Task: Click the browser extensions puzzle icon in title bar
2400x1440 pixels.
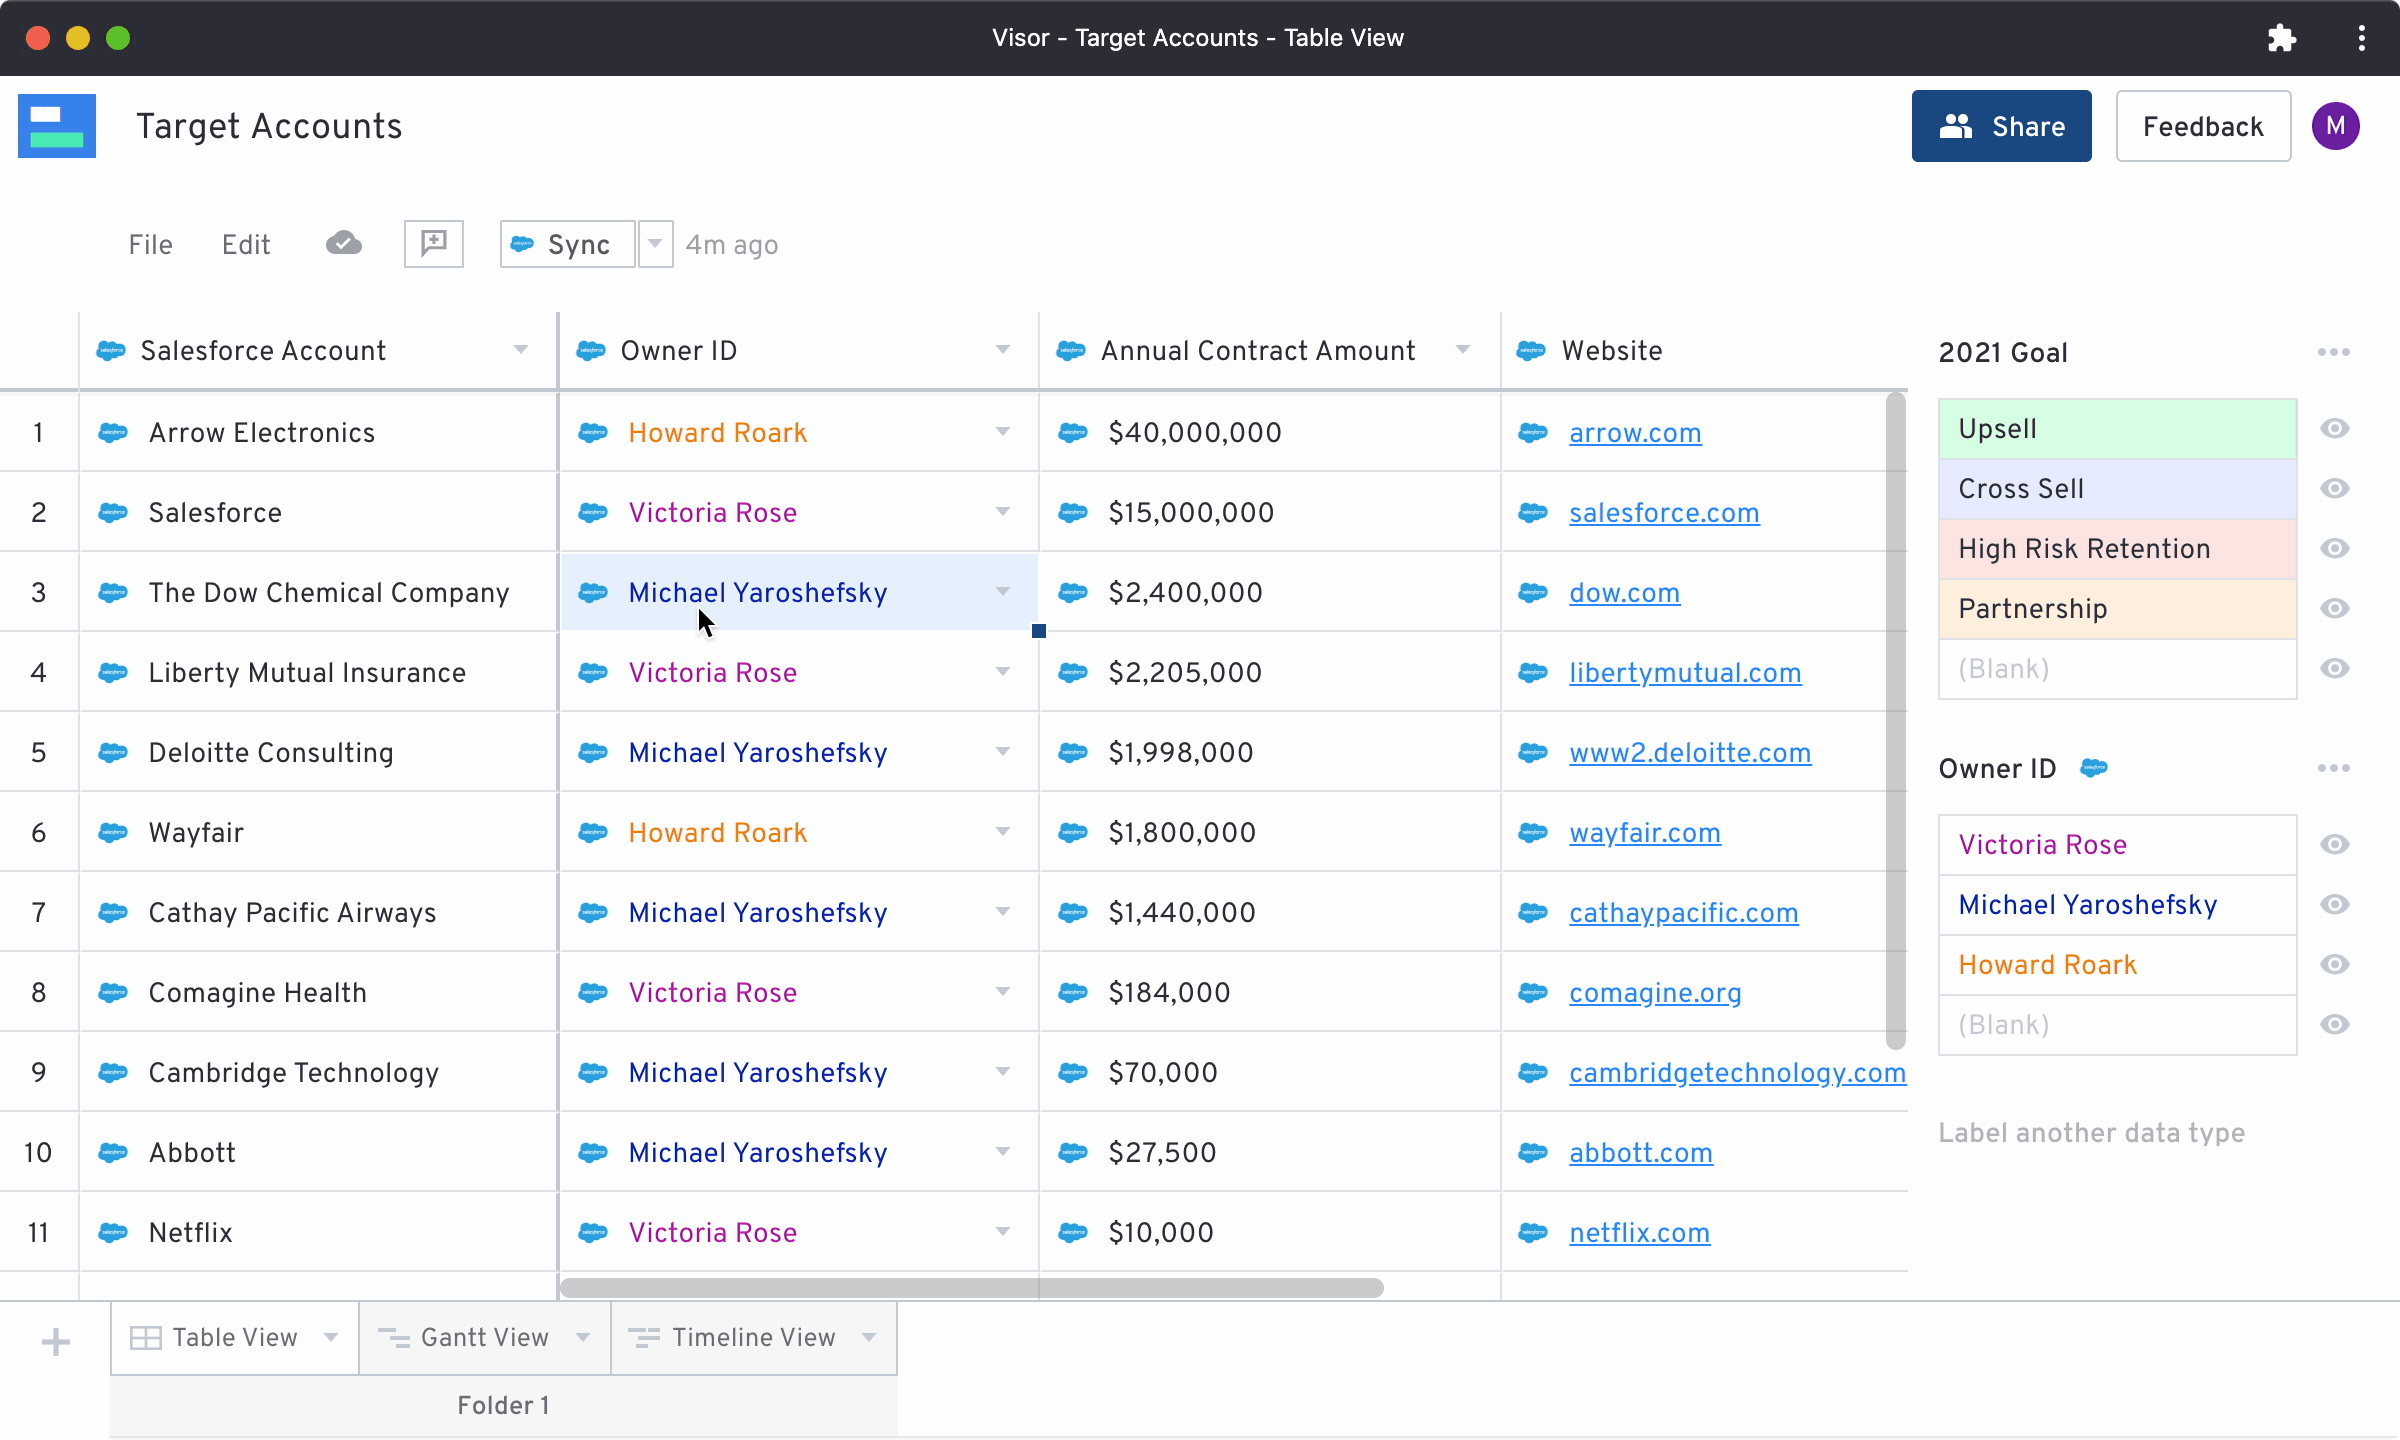Action: pos(2282,38)
